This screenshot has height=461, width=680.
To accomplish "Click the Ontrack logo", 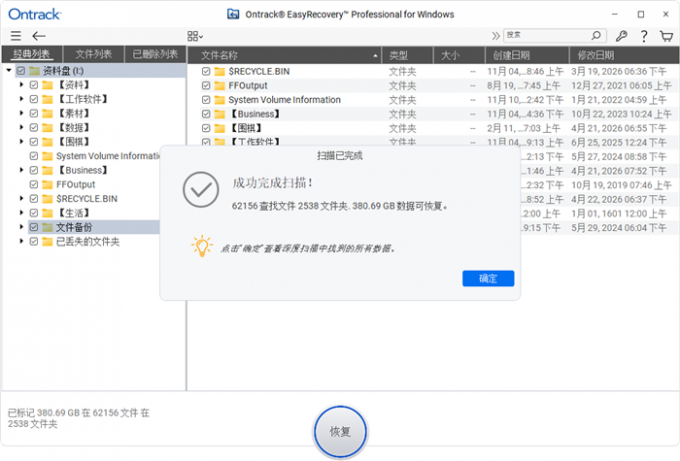I will (x=35, y=14).
